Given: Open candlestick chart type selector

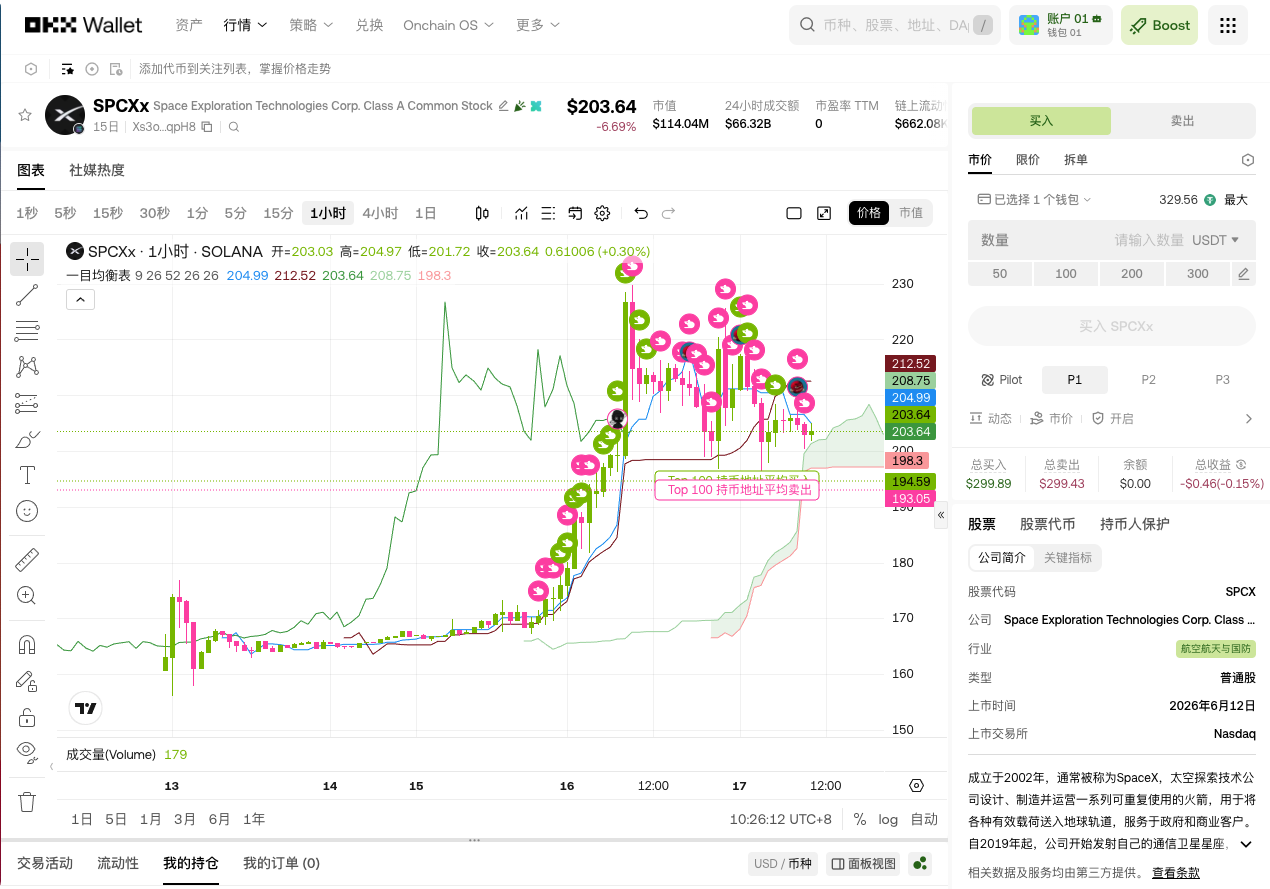Looking at the screenshot, I should click(x=482, y=213).
